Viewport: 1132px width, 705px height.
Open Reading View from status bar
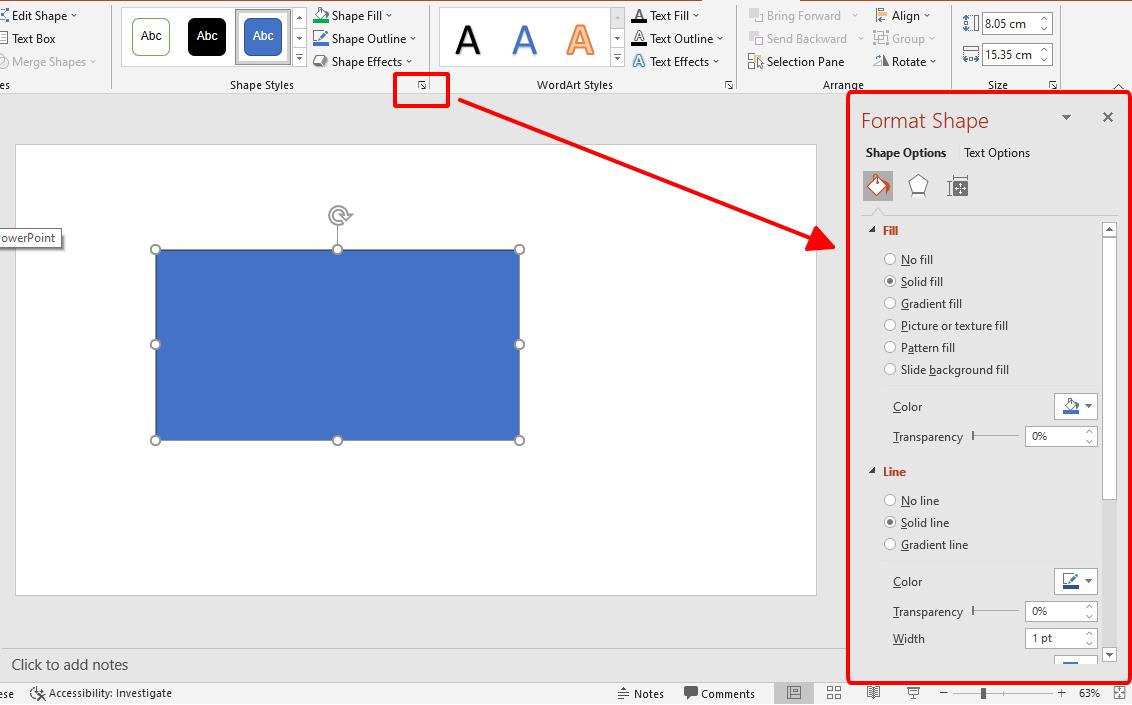873,693
